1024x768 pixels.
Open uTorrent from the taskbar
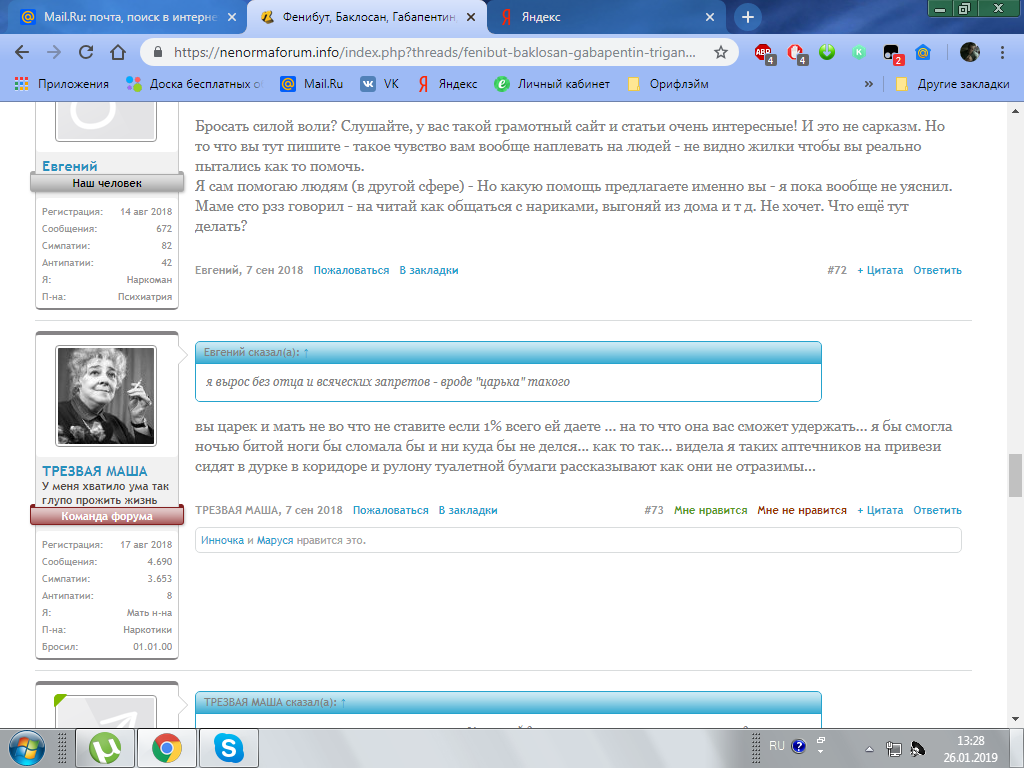coord(105,747)
